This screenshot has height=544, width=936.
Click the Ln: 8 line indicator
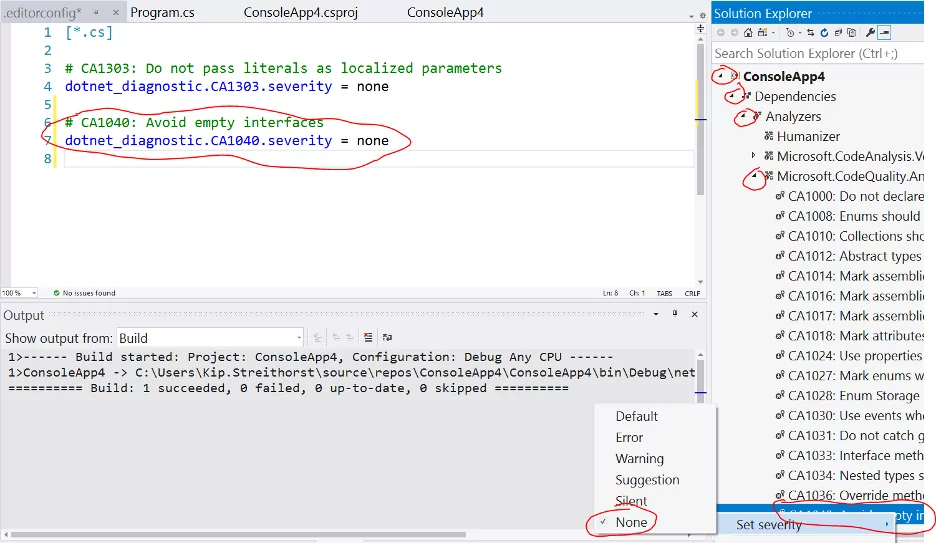(x=611, y=293)
